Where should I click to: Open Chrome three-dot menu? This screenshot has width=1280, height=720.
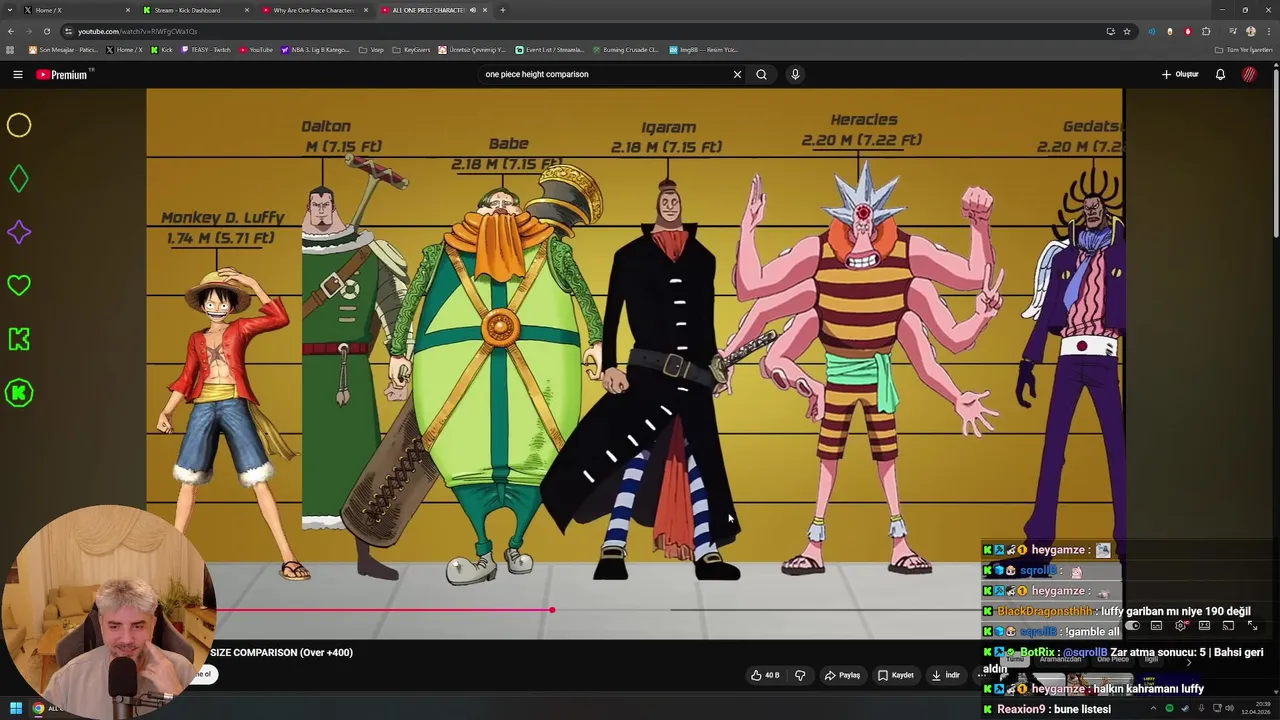[x=1268, y=31]
